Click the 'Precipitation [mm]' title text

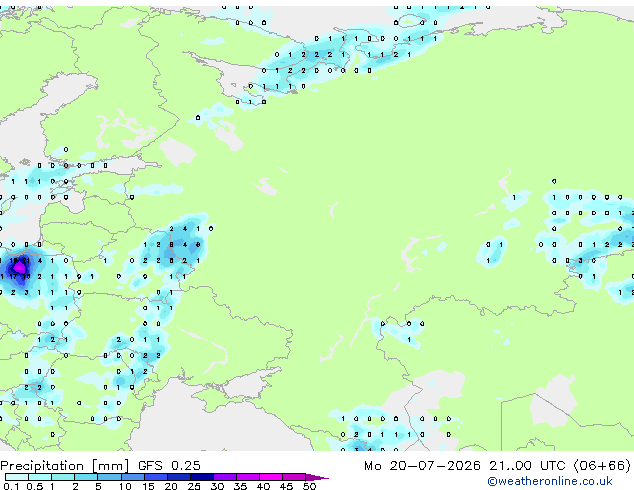65,466
